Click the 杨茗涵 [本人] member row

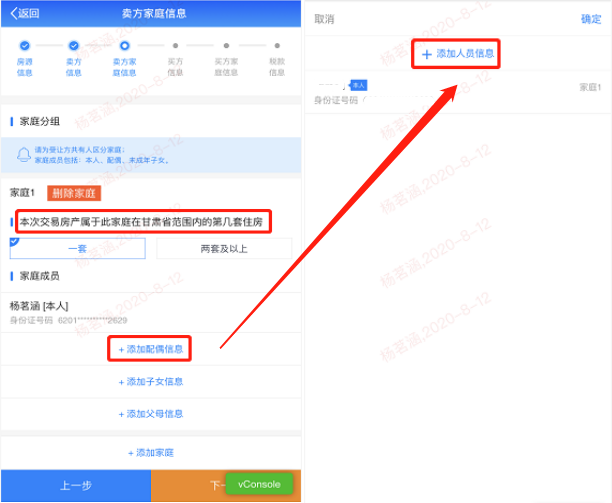[x=151, y=313]
